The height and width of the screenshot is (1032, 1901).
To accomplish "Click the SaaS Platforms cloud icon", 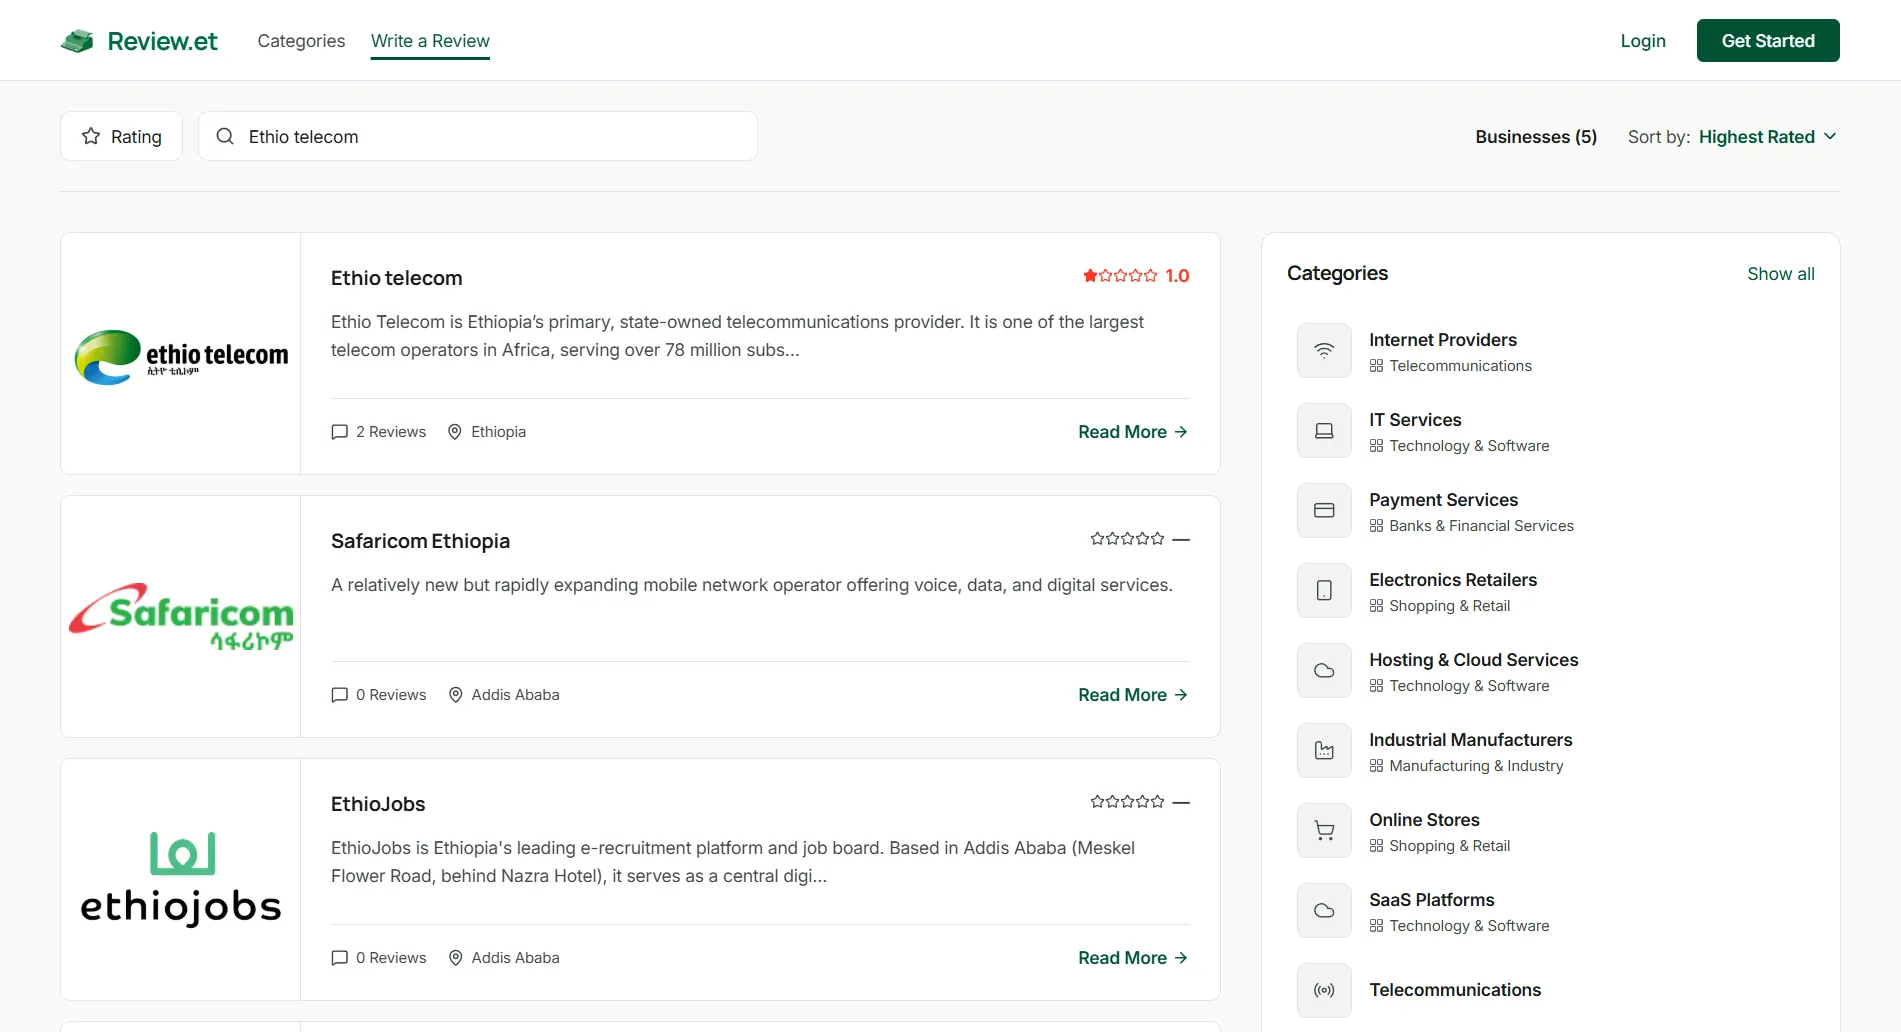I will (x=1324, y=910).
